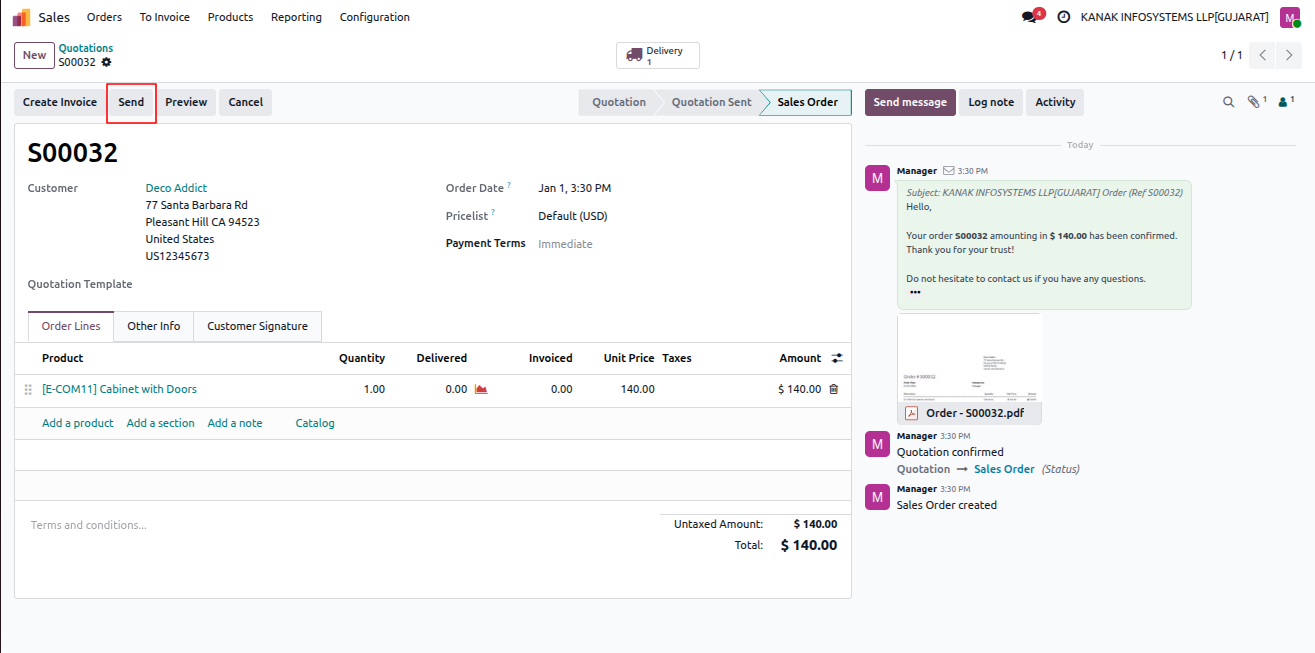Click the Quotation Sent status stage

point(711,102)
